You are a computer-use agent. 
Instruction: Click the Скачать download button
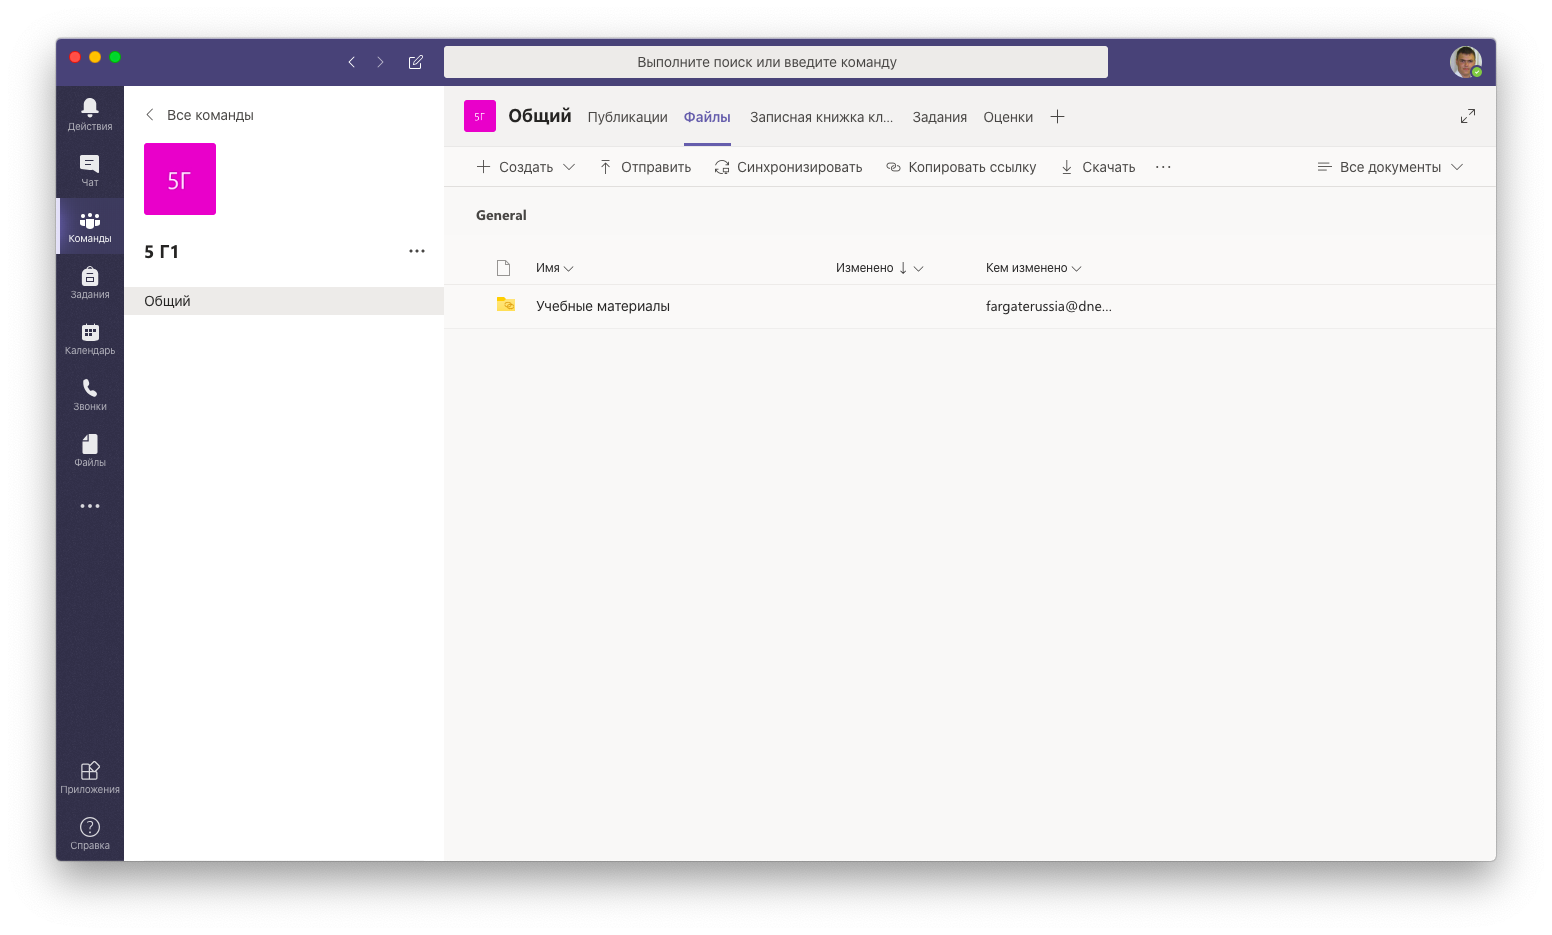point(1098,167)
